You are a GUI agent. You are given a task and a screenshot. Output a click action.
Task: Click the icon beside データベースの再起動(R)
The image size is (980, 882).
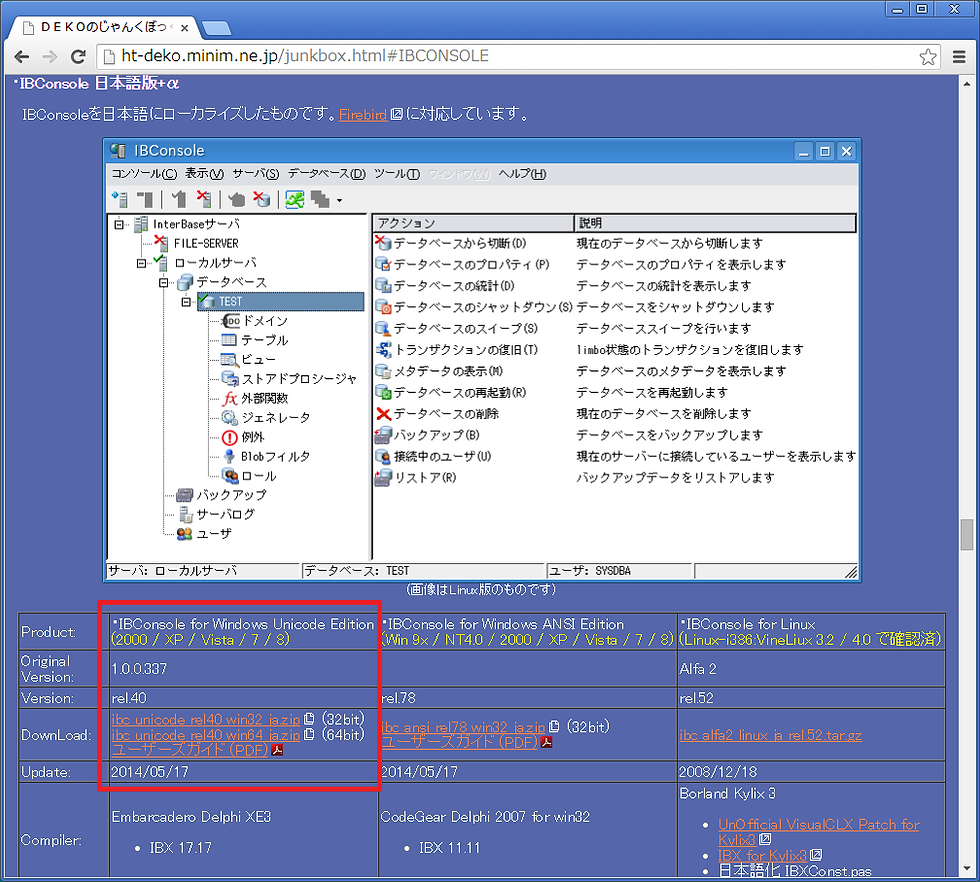[382, 393]
